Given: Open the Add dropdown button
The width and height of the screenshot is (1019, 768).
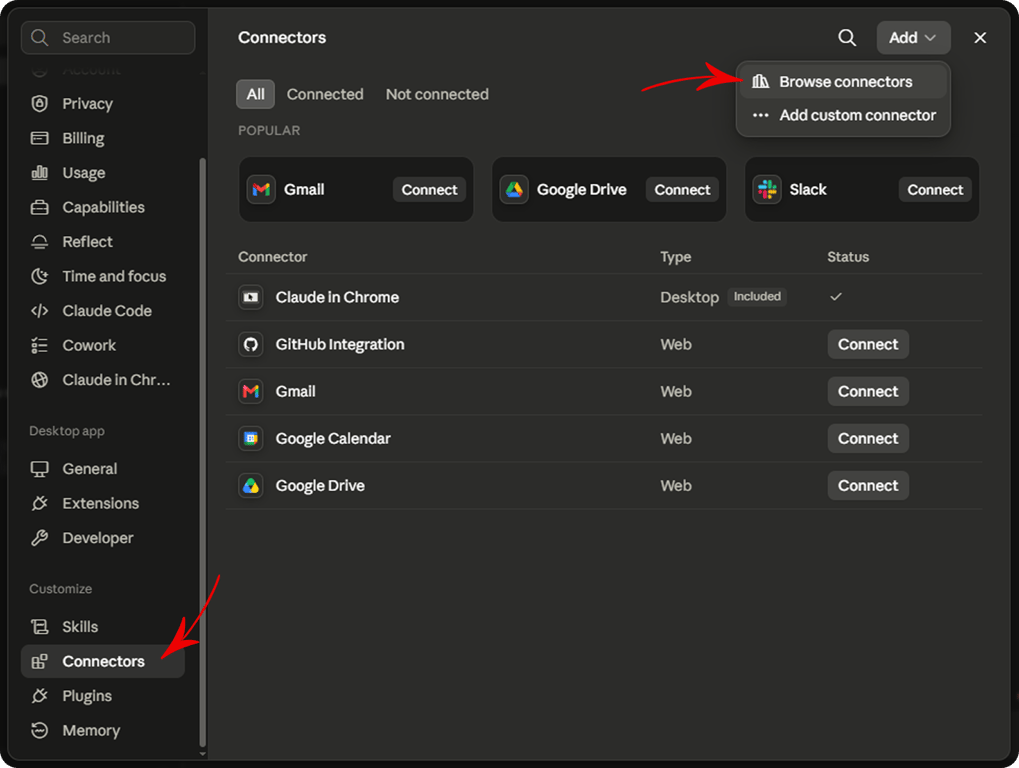Looking at the screenshot, I should pyautogui.click(x=913, y=38).
